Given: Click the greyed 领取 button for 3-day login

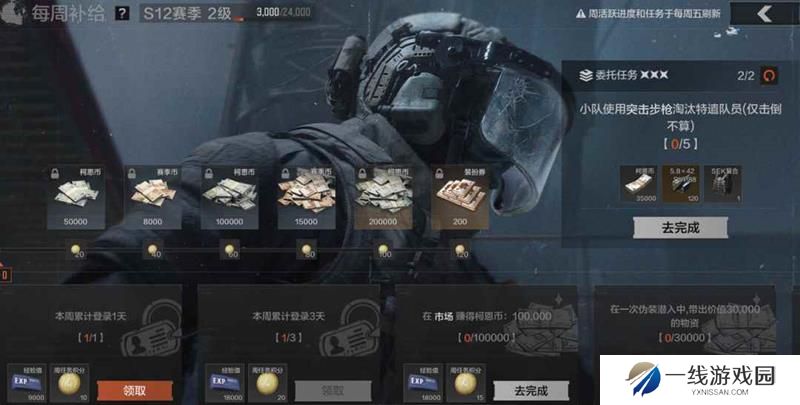Looking at the screenshot, I should point(333,391).
